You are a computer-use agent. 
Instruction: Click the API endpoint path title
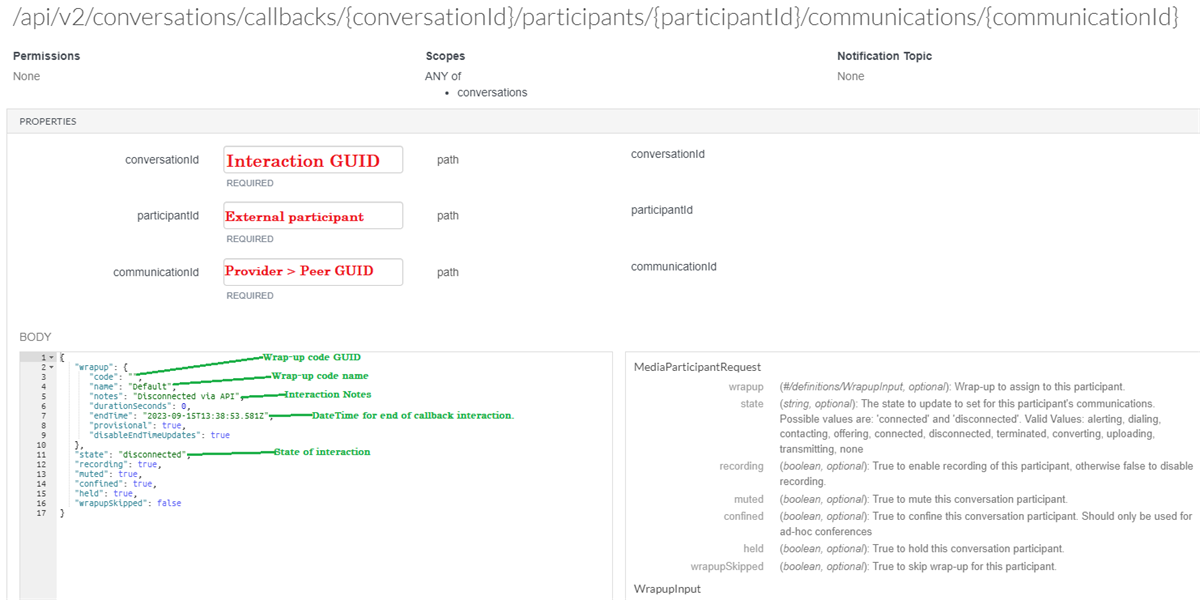click(593, 17)
